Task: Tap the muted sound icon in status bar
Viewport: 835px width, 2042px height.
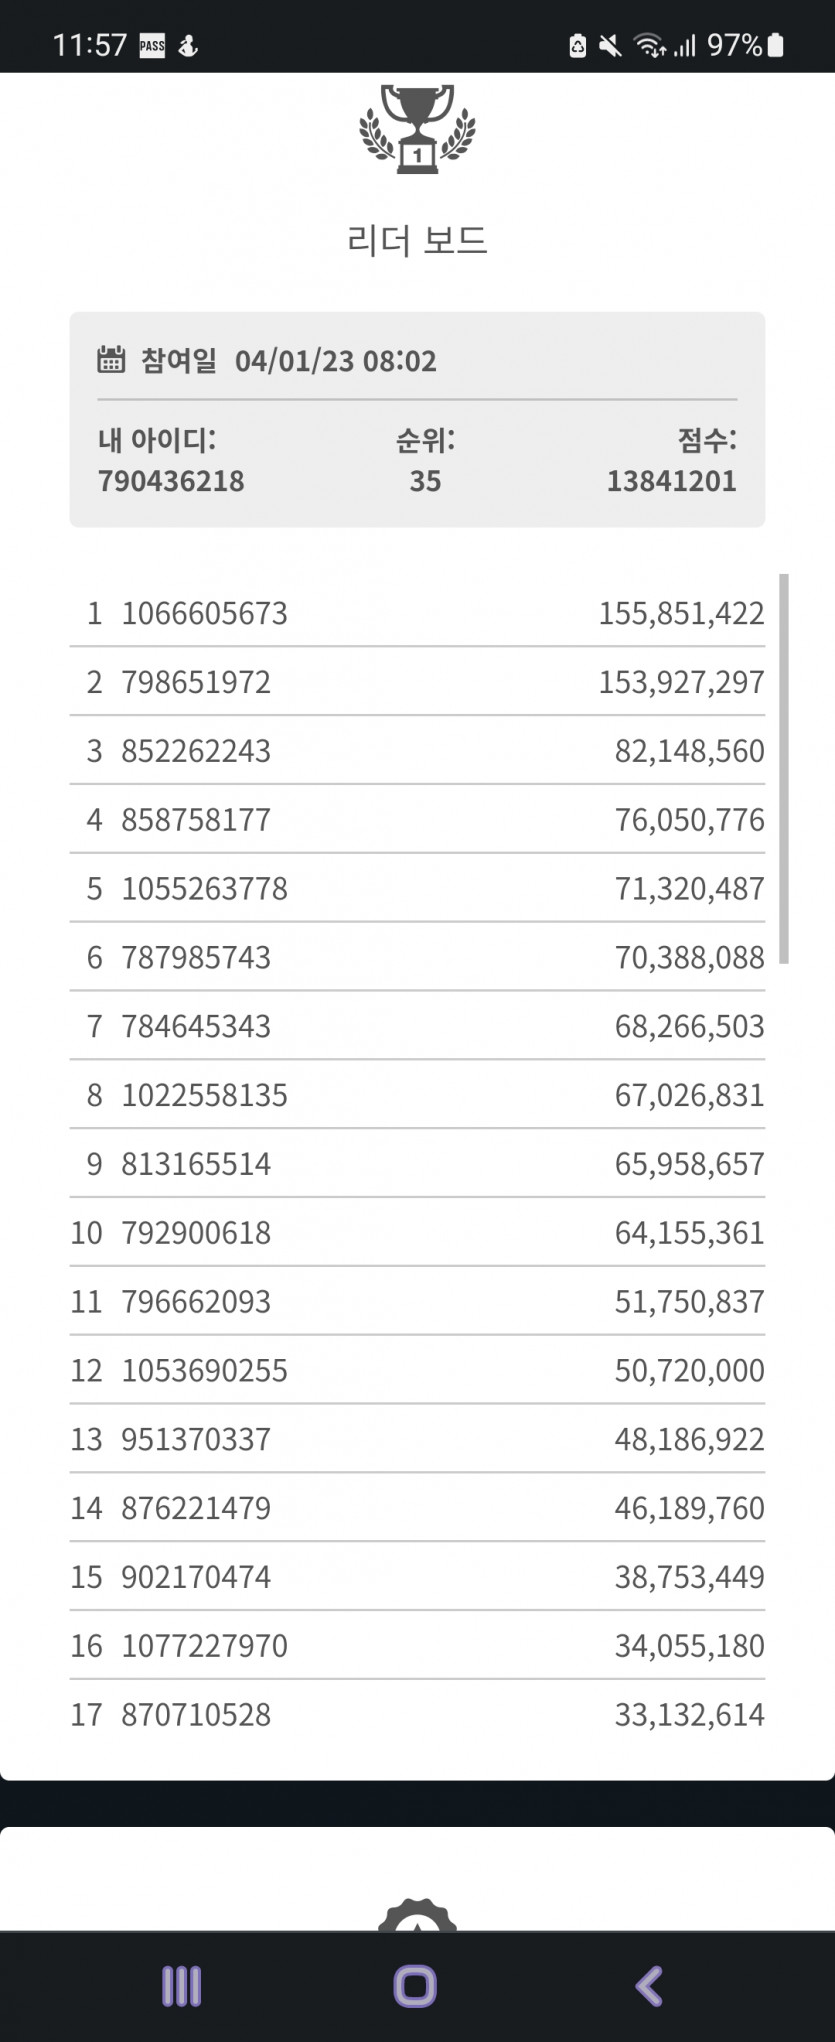Action: (610, 46)
